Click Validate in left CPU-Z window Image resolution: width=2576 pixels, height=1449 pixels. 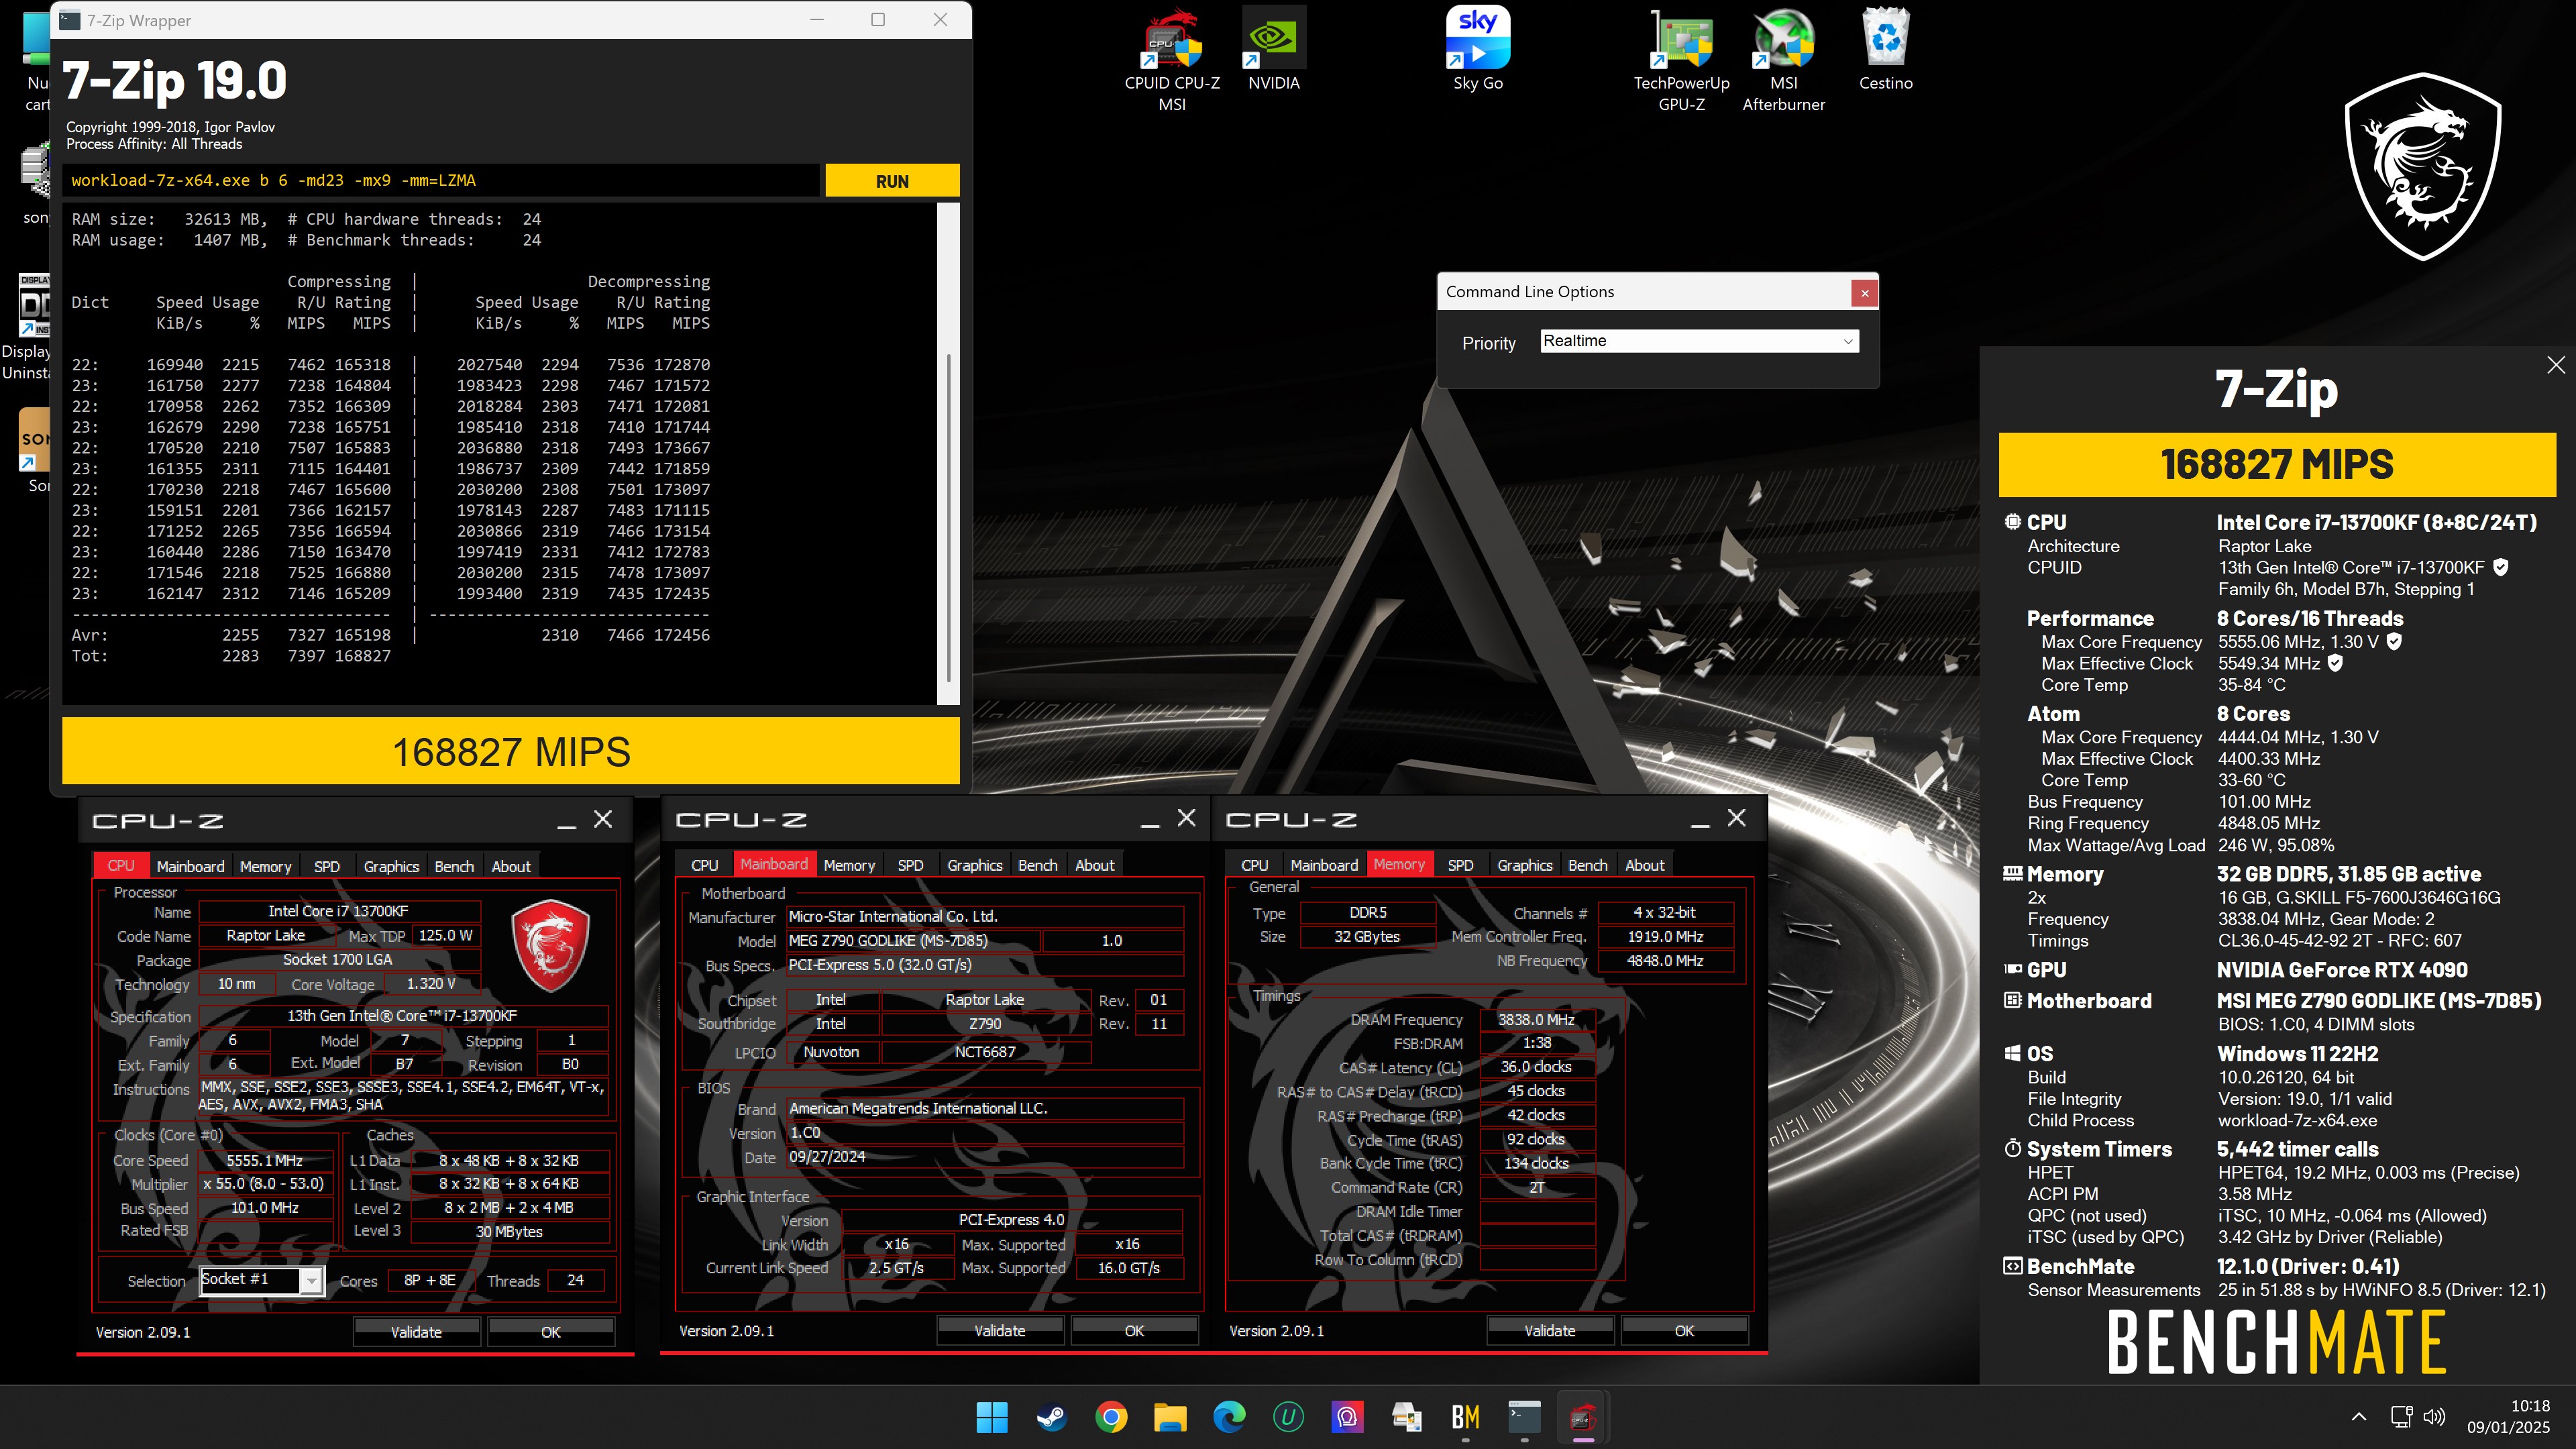[416, 1332]
